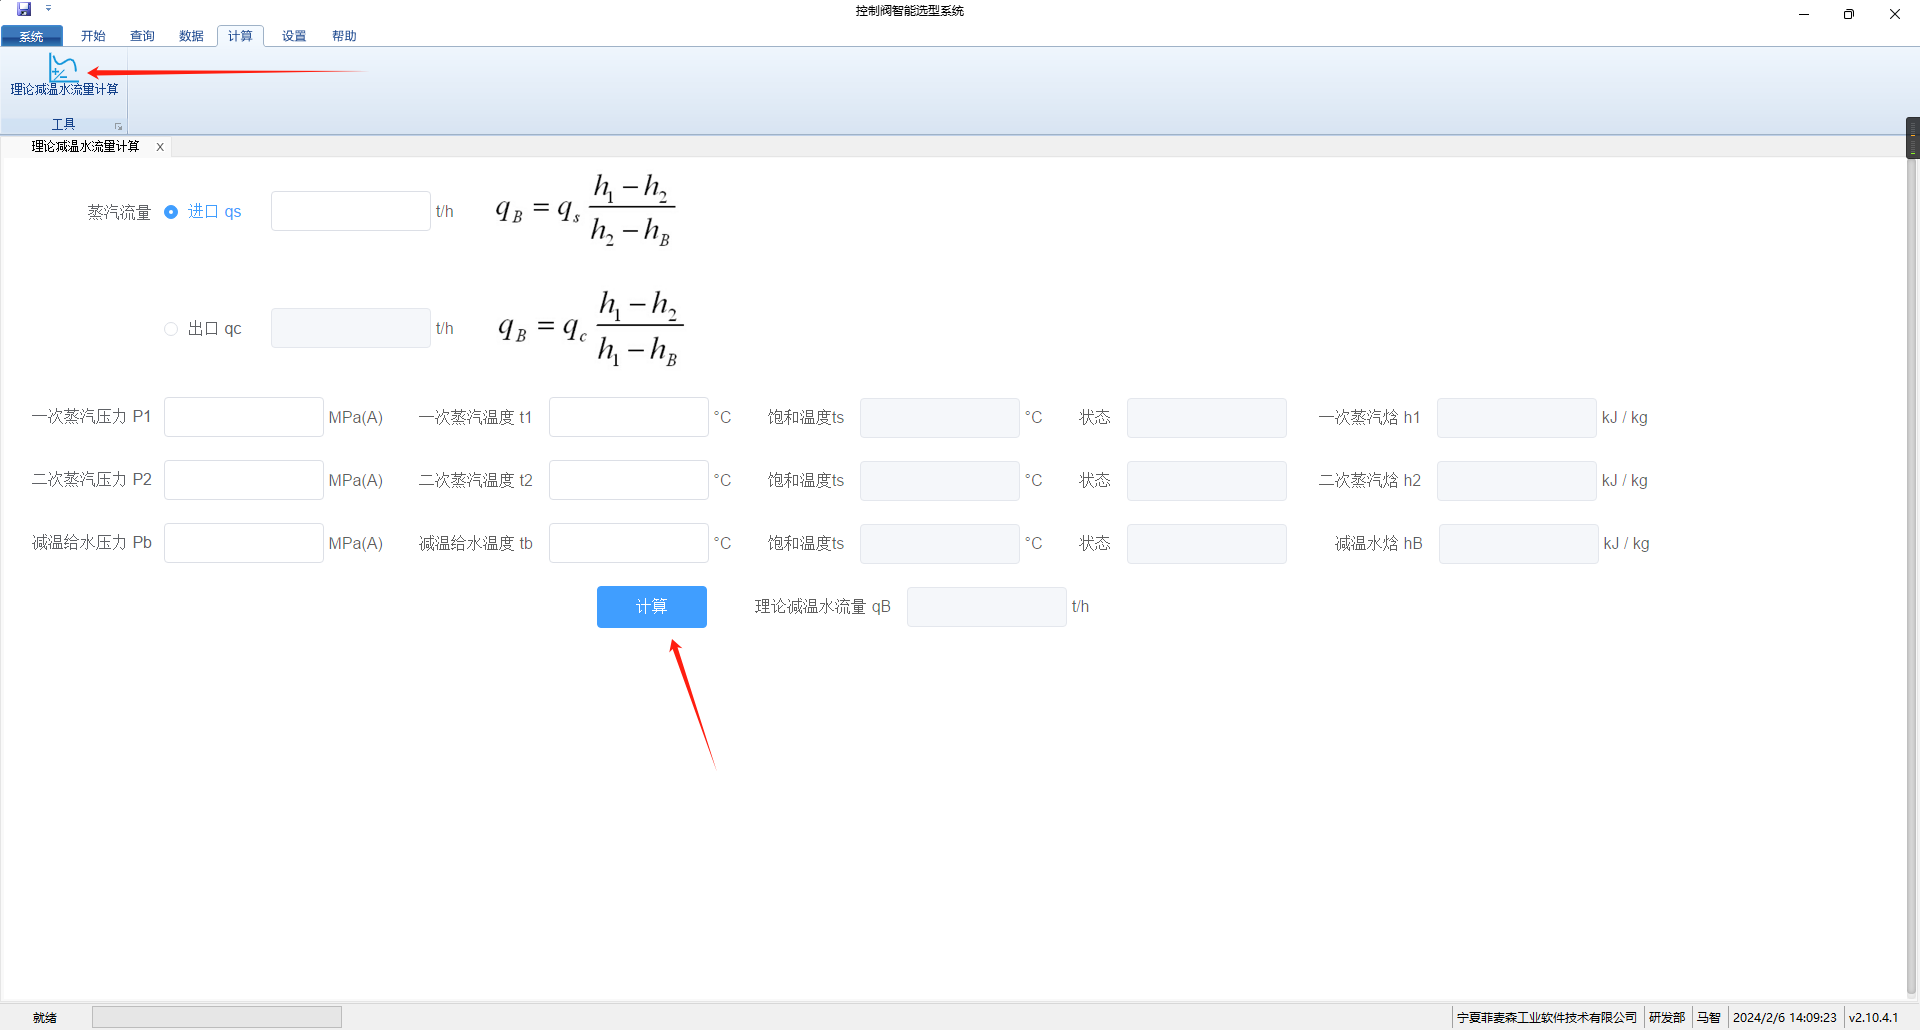The height and width of the screenshot is (1030, 1920).
Task: Open the 系统 application menu
Action: [x=32, y=36]
